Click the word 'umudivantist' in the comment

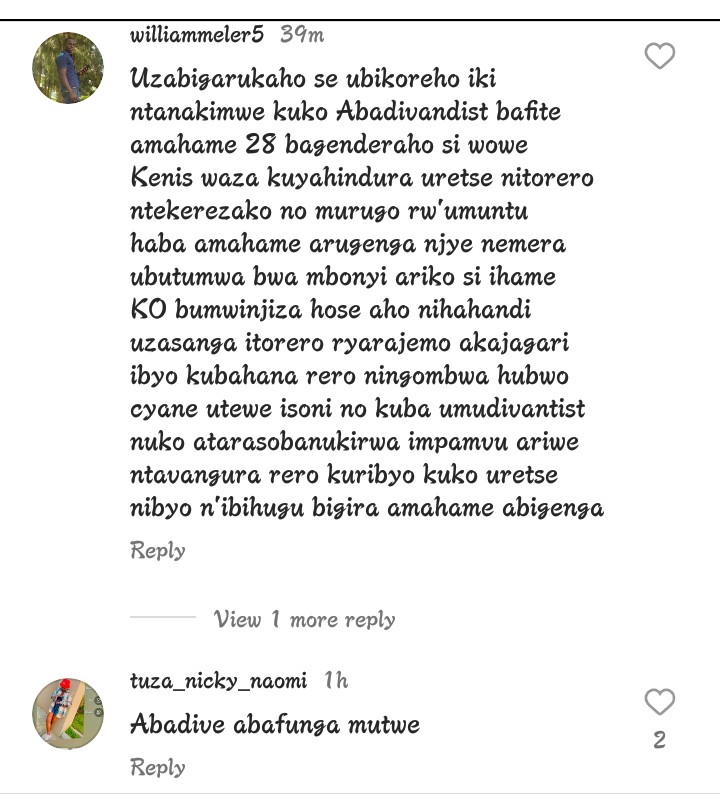pyautogui.click(x=512, y=409)
